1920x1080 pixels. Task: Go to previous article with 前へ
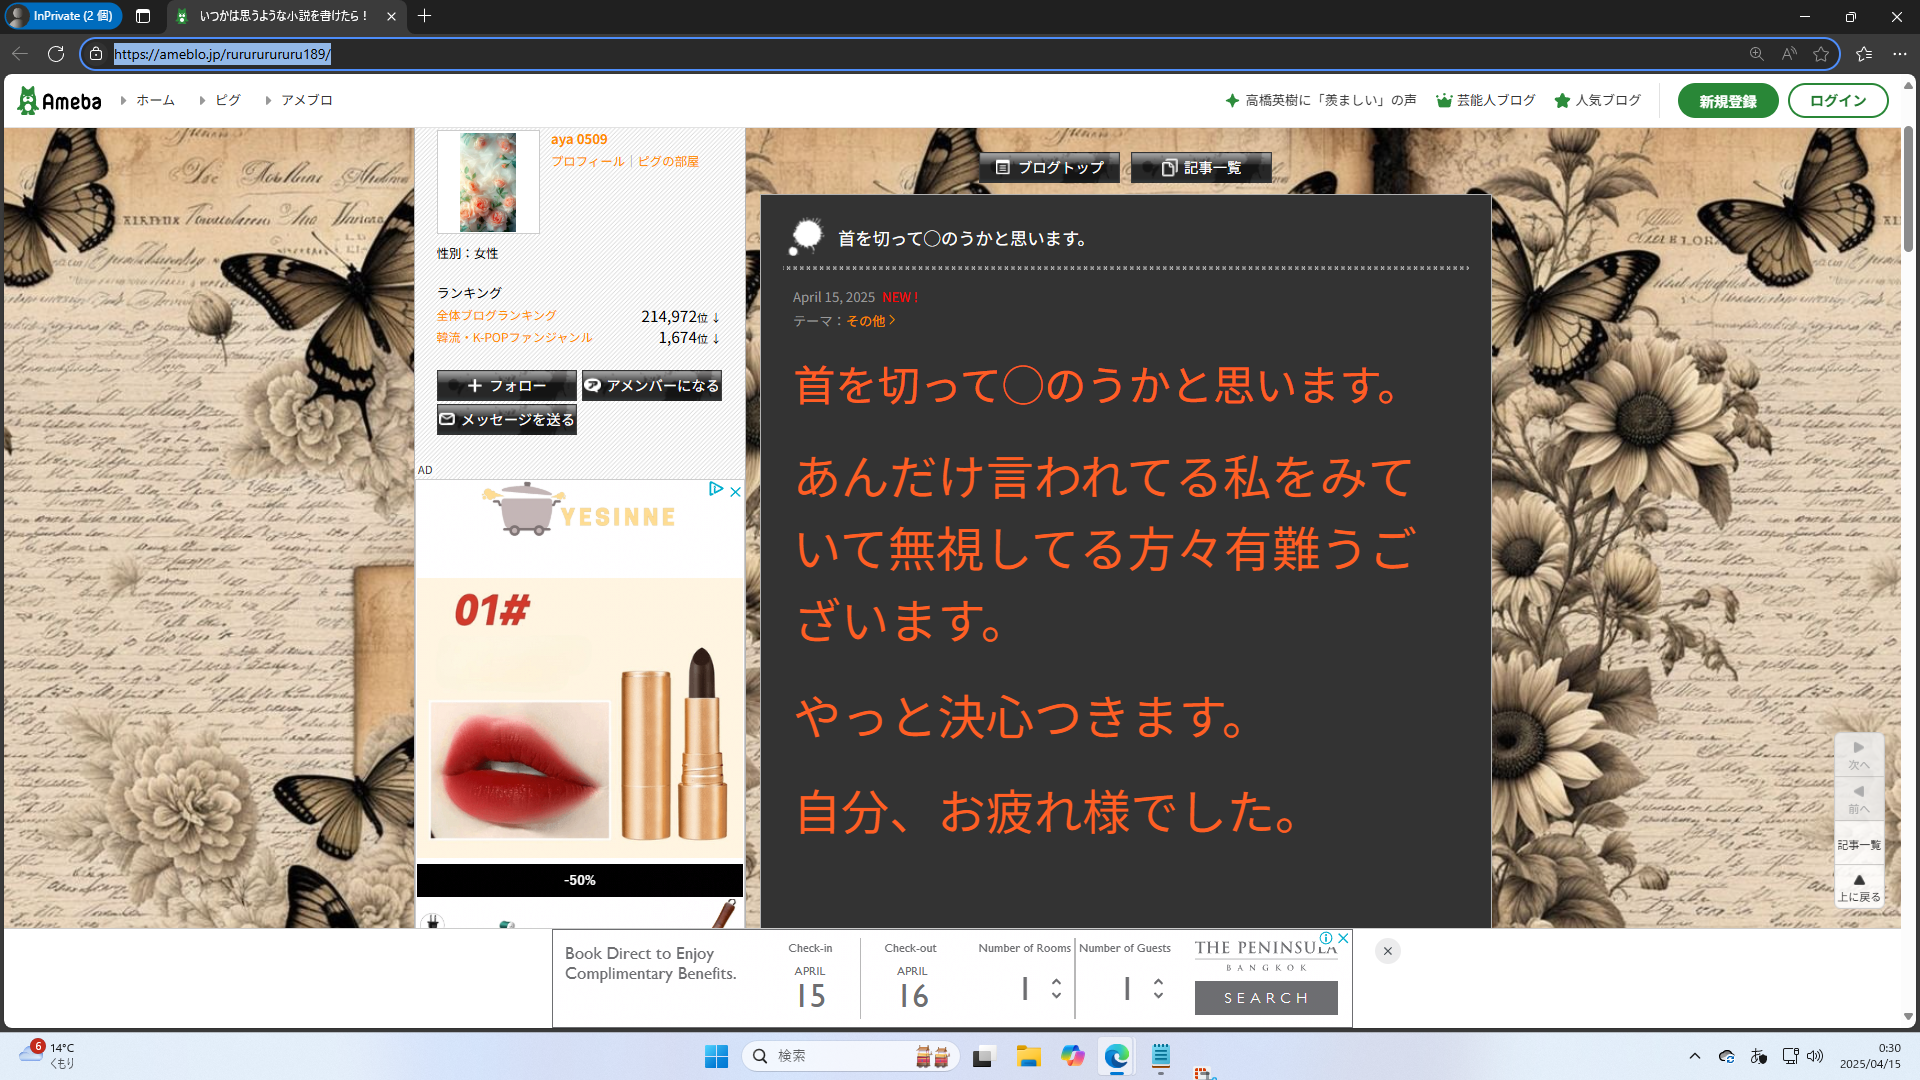click(x=1859, y=799)
